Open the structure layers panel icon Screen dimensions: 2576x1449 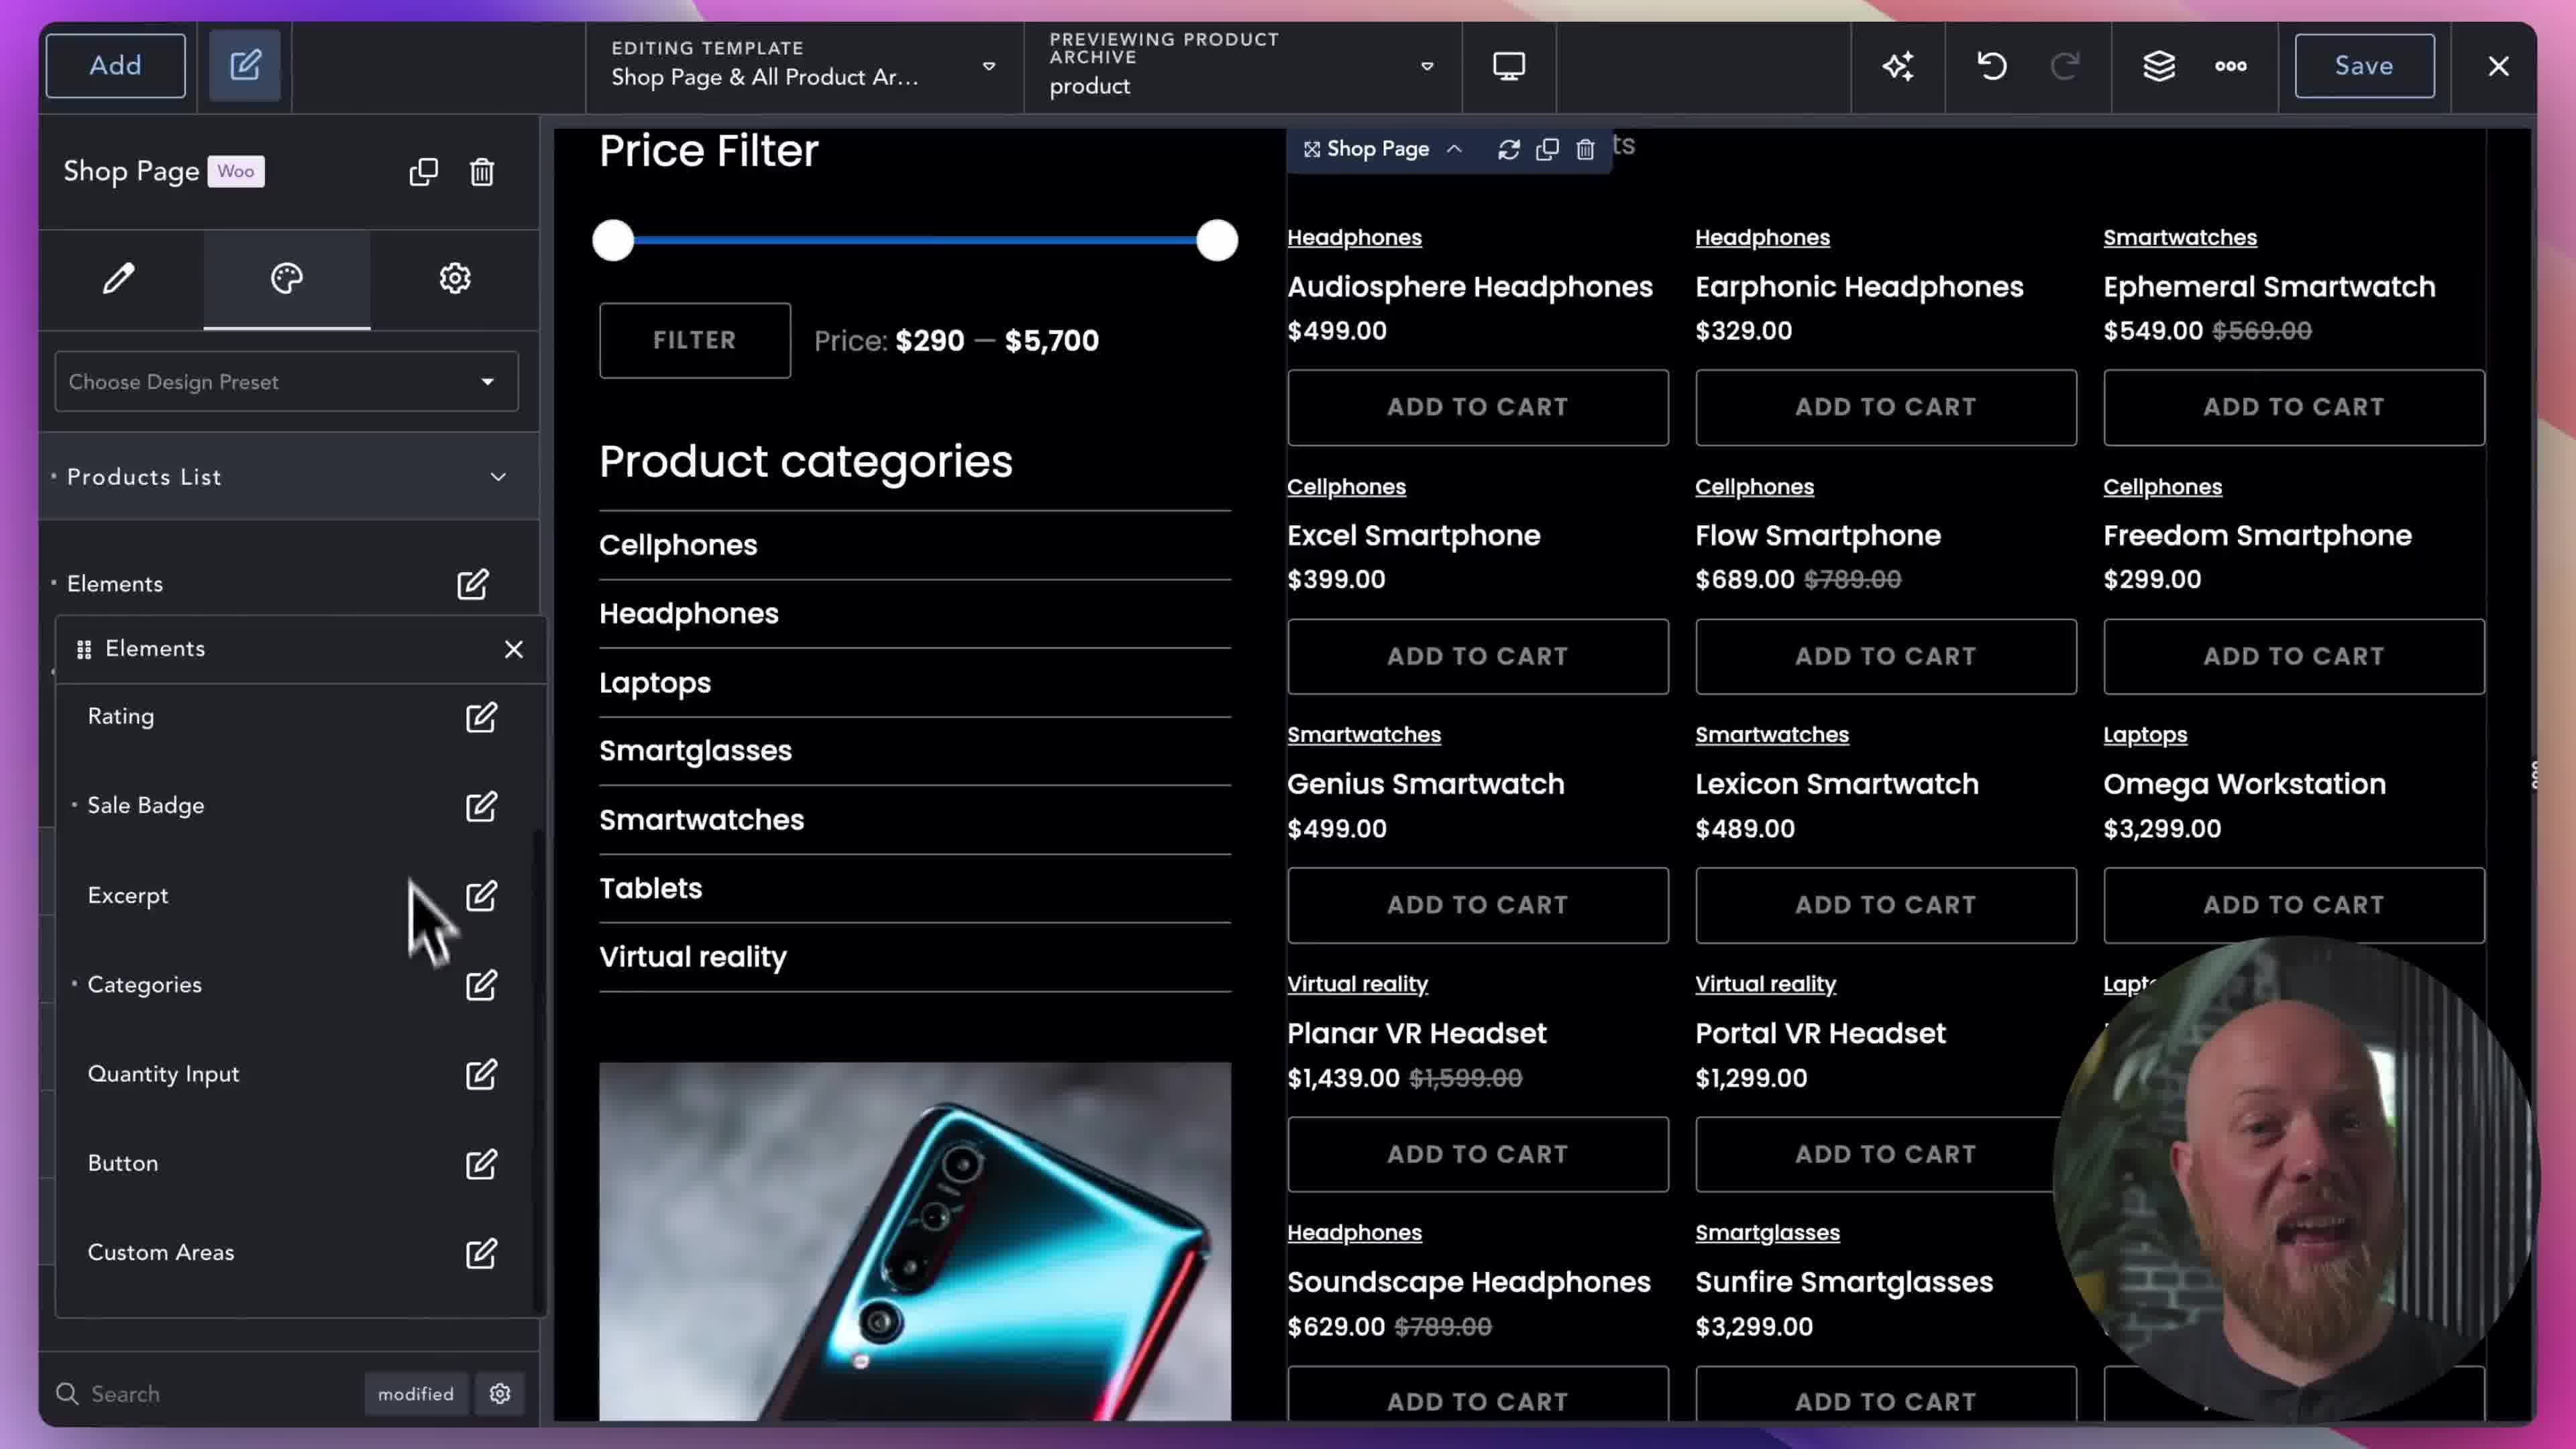click(2158, 66)
